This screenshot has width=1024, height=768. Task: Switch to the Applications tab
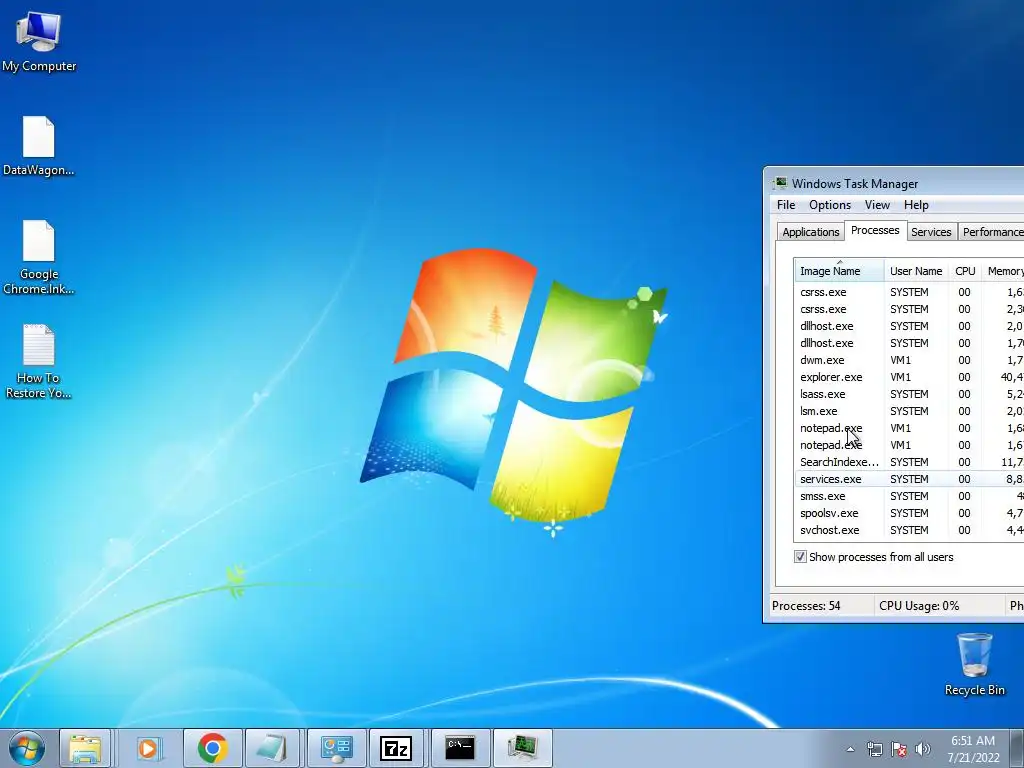(x=810, y=232)
